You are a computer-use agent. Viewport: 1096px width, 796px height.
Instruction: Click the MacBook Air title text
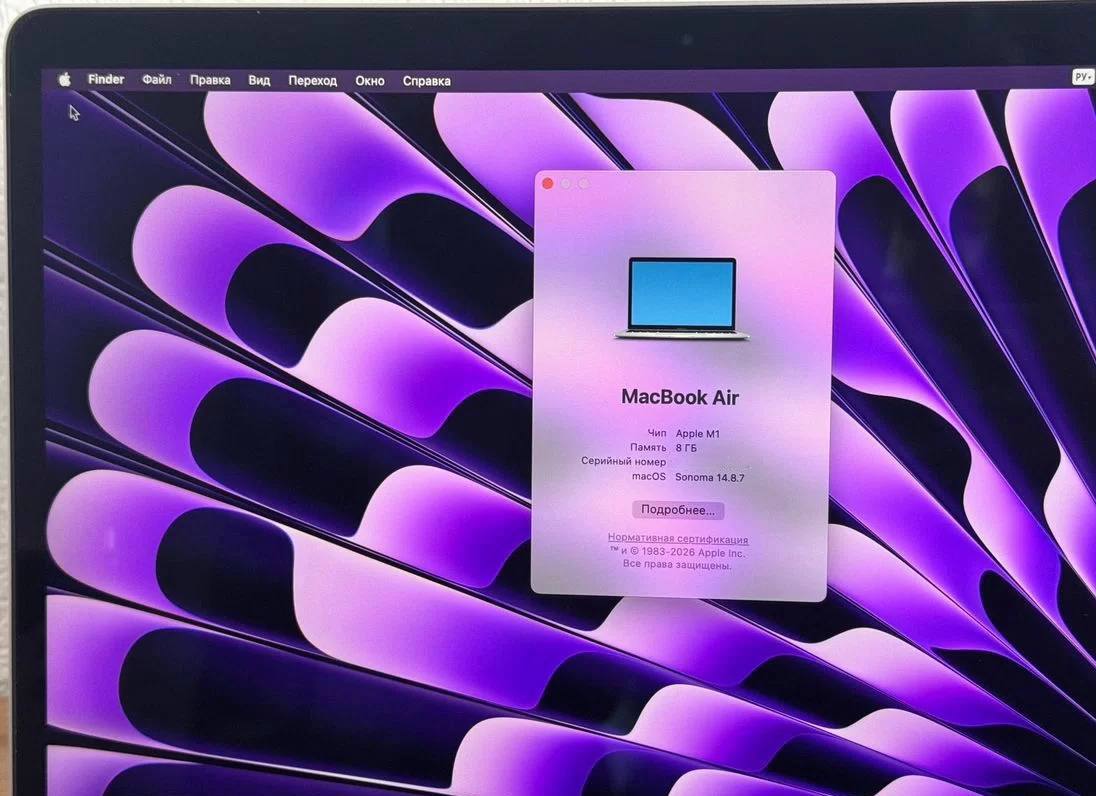(x=680, y=397)
